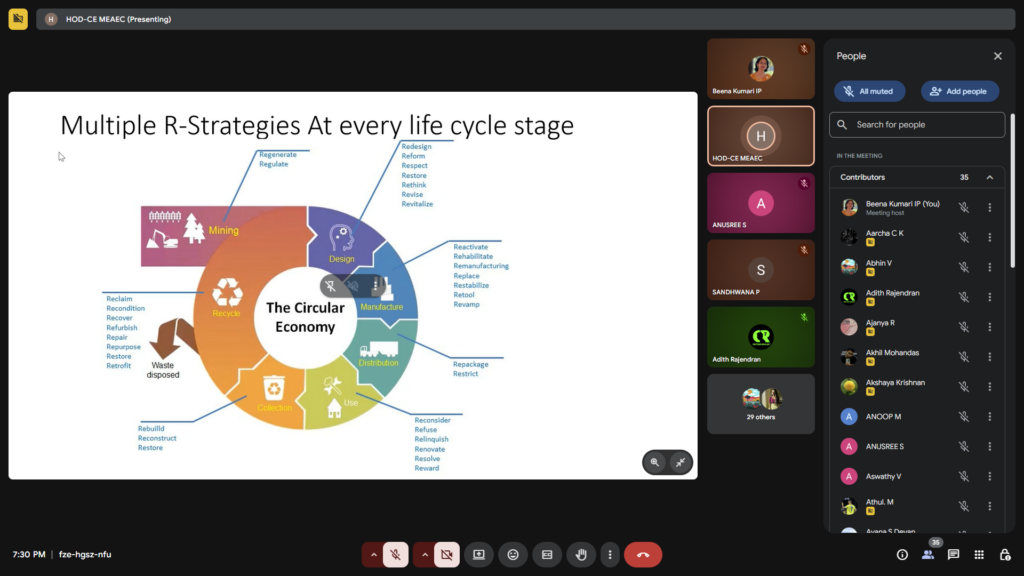Open more options in bottom call bar
The width and height of the screenshot is (1024, 576).
(608, 554)
